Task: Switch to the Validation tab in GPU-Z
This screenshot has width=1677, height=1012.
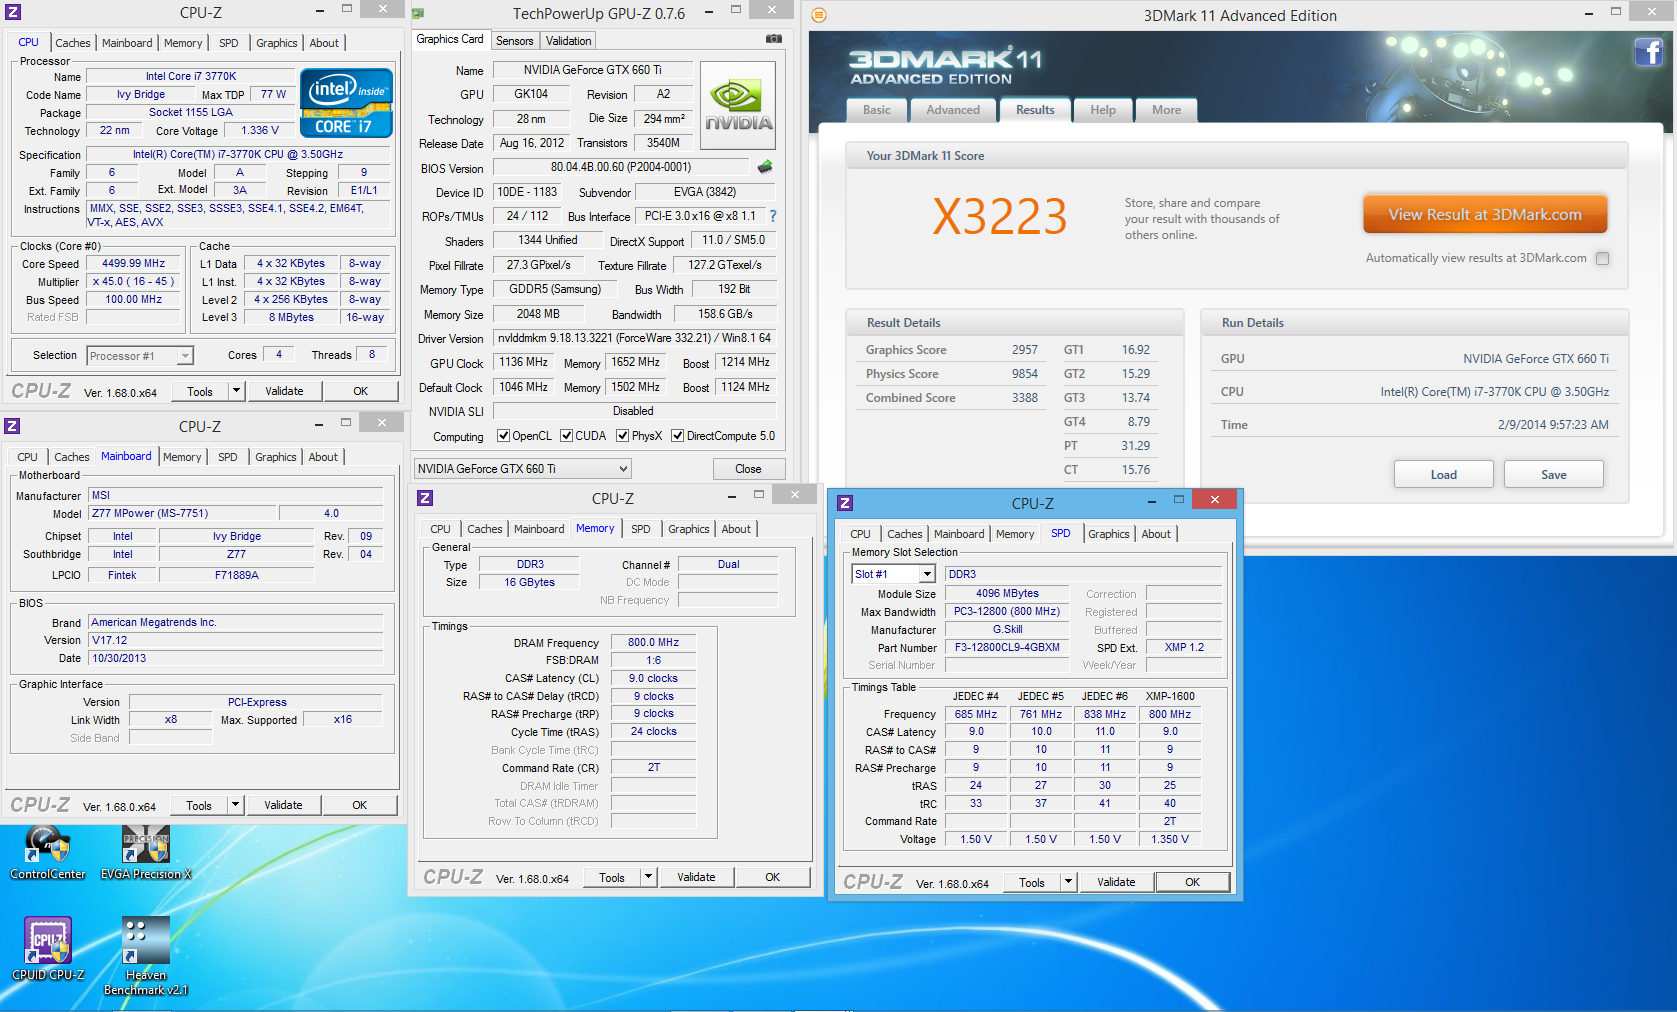Action: pyautogui.click(x=568, y=41)
